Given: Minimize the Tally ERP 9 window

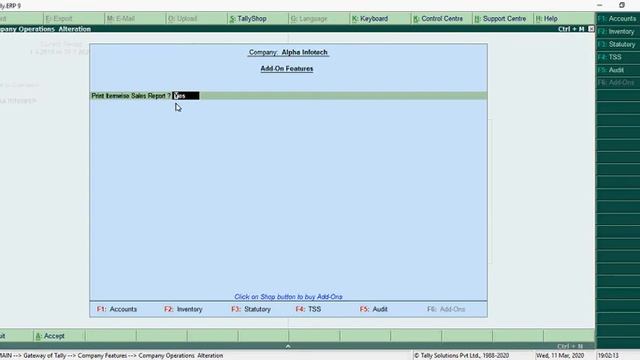Looking at the screenshot, I should pos(599,5).
